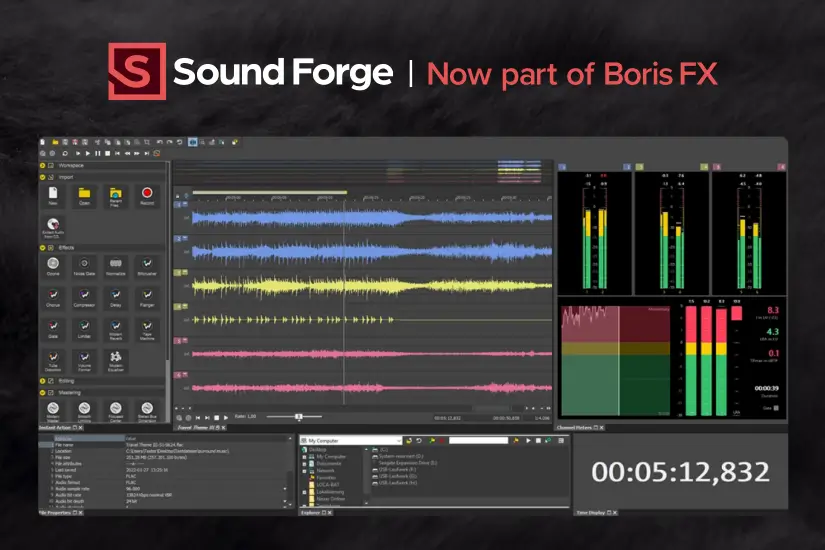The height and width of the screenshot is (550, 825).
Task: Collapse the Mastering section
Action: click(43, 392)
